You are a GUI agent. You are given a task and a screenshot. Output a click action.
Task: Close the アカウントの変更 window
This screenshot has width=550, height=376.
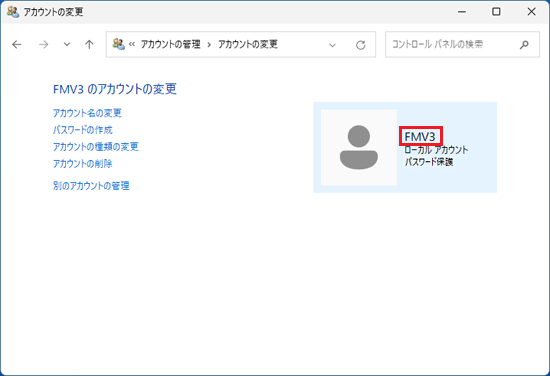click(531, 12)
